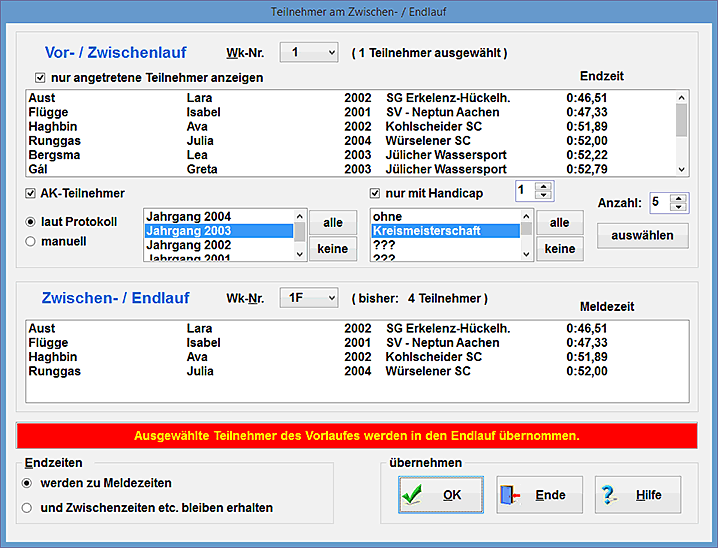This screenshot has height=548, width=718.
Task: Uncheck 'nur angetretene Teilnehmer anzeigen'
Action: (40, 77)
